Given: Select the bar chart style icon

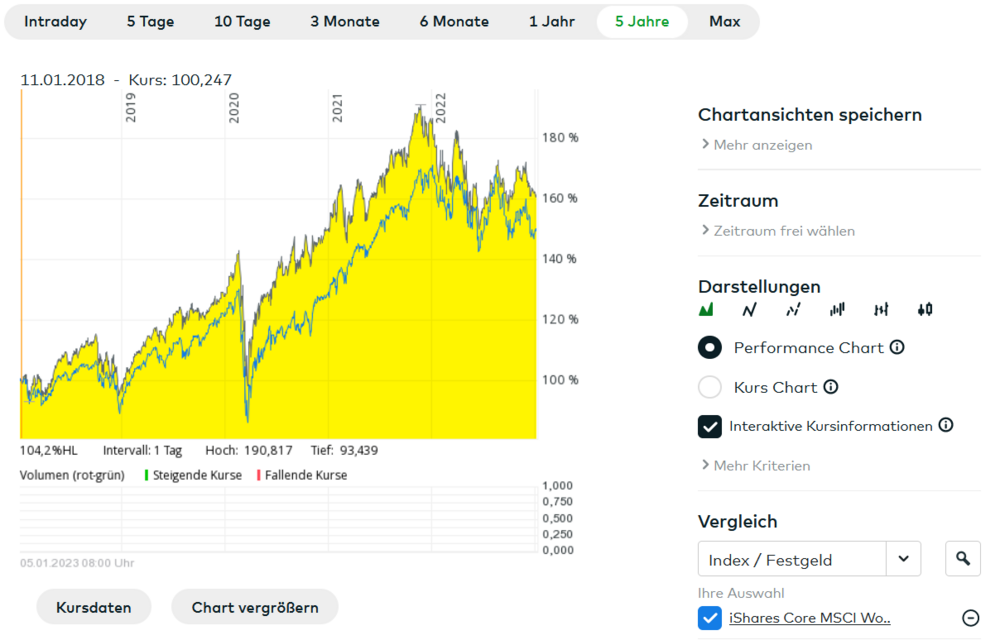Looking at the screenshot, I should (837, 310).
